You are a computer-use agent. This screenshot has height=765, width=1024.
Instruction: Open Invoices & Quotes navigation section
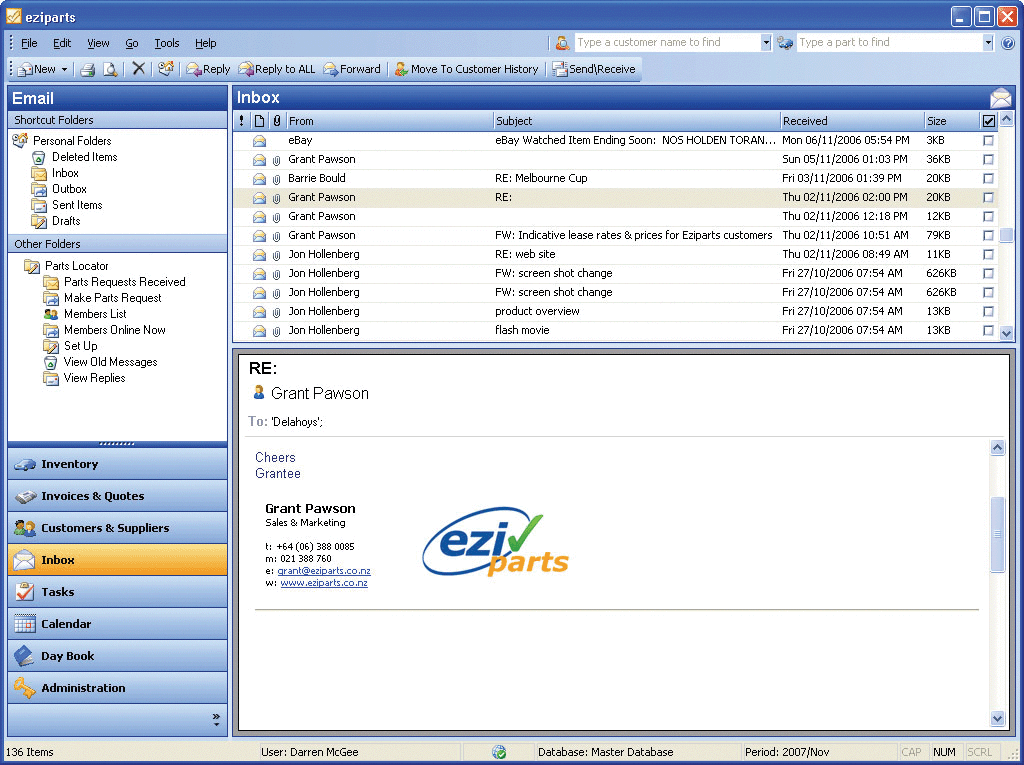coord(118,496)
